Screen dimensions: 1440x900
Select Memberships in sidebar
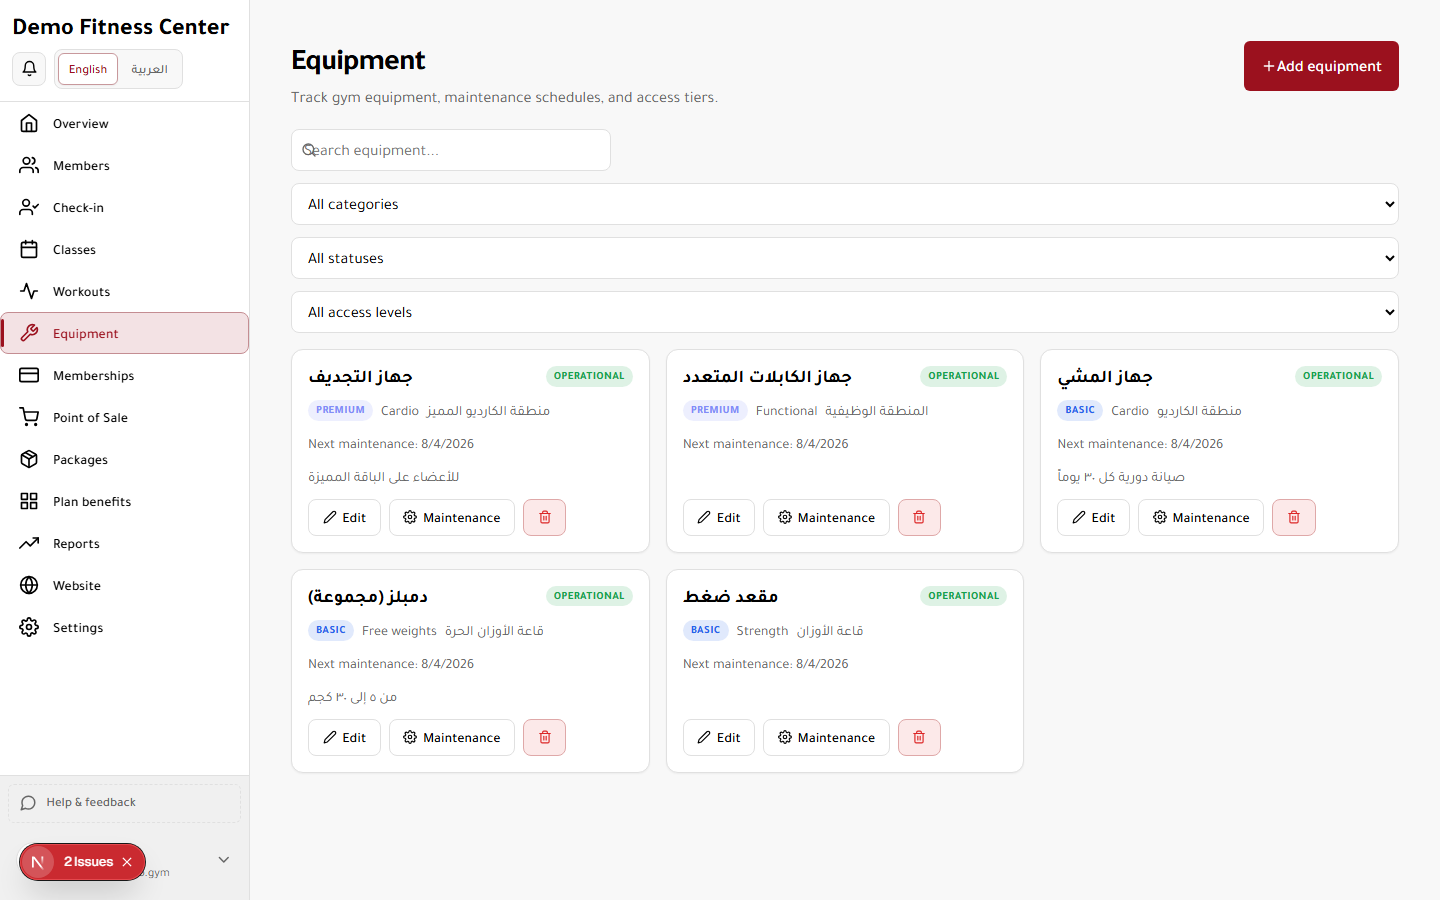click(125, 376)
